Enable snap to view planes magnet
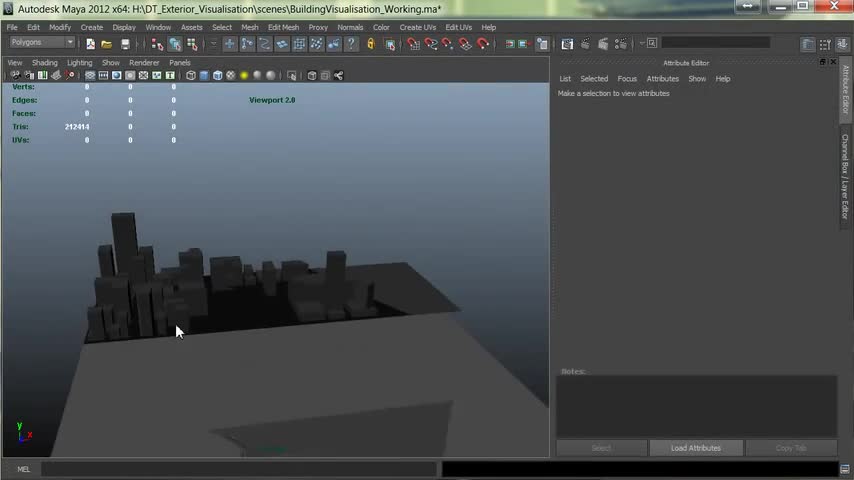854x480 pixels. 465,44
